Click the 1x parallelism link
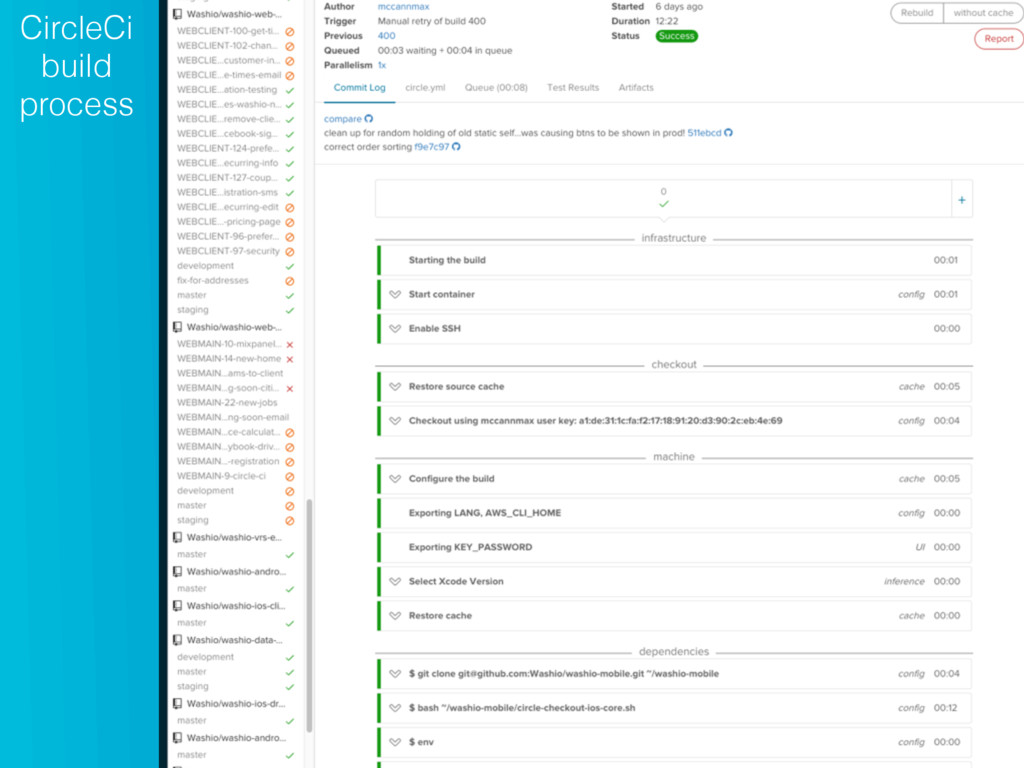The width and height of the screenshot is (1024, 768). coord(381,65)
